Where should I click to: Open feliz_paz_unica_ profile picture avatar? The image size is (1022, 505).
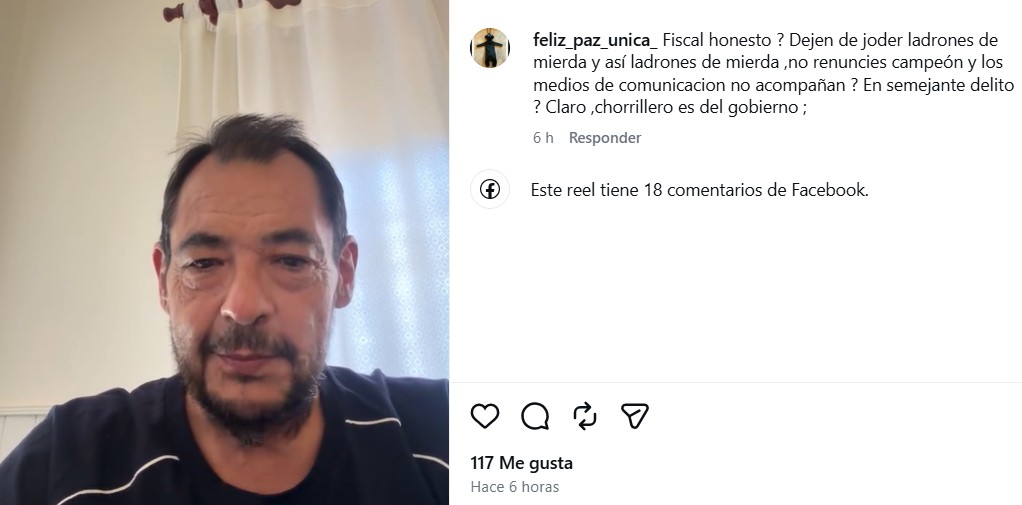coord(489,48)
